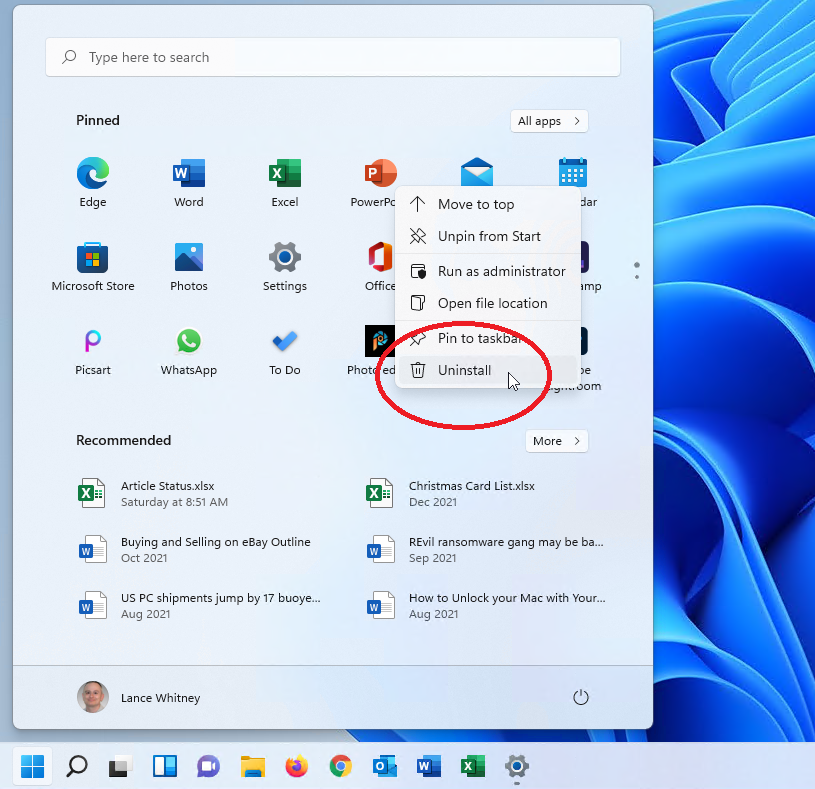815x789 pixels.
Task: Open Outlook from the taskbar
Action: click(x=385, y=766)
